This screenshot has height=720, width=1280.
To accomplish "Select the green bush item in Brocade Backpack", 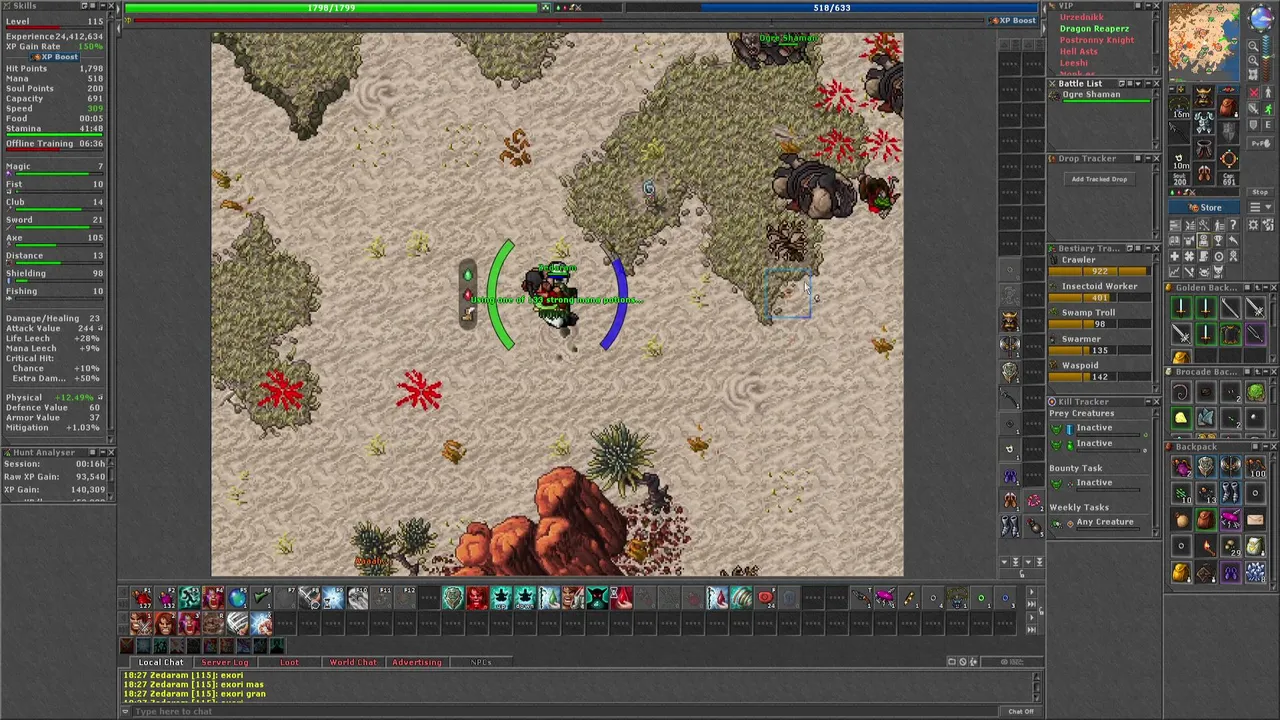I will tap(1256, 392).
